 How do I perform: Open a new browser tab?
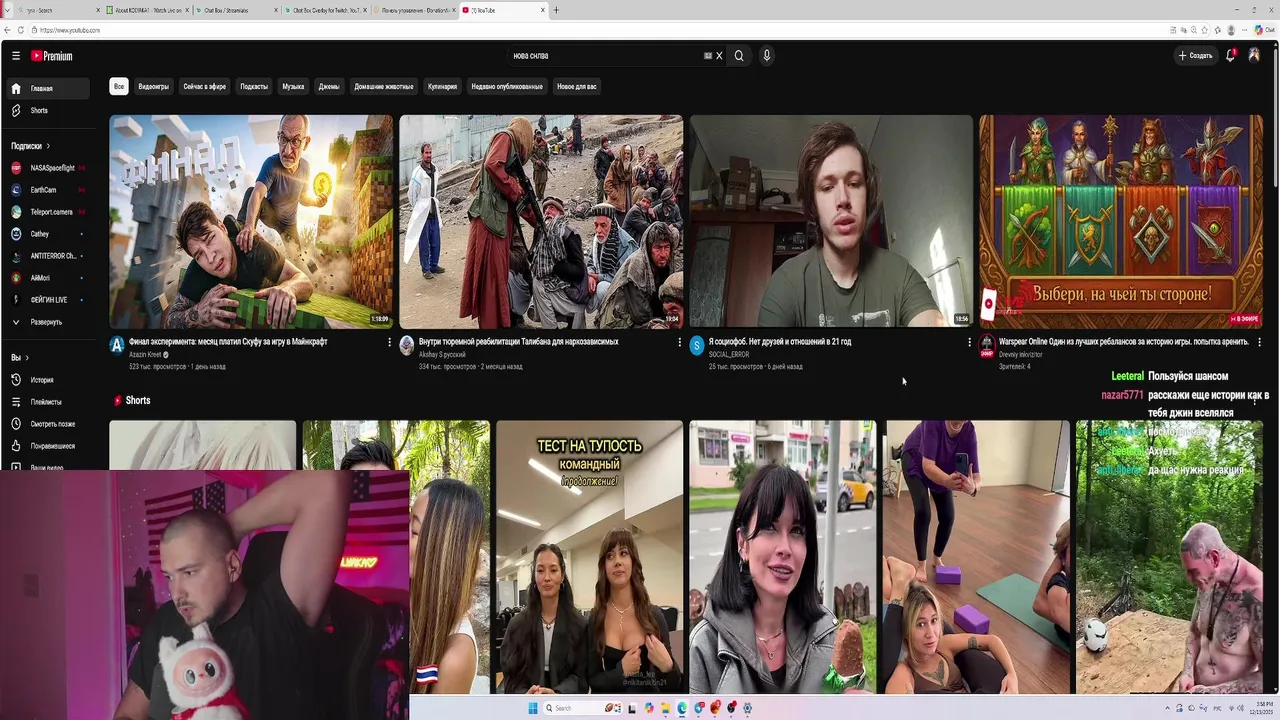point(556,10)
